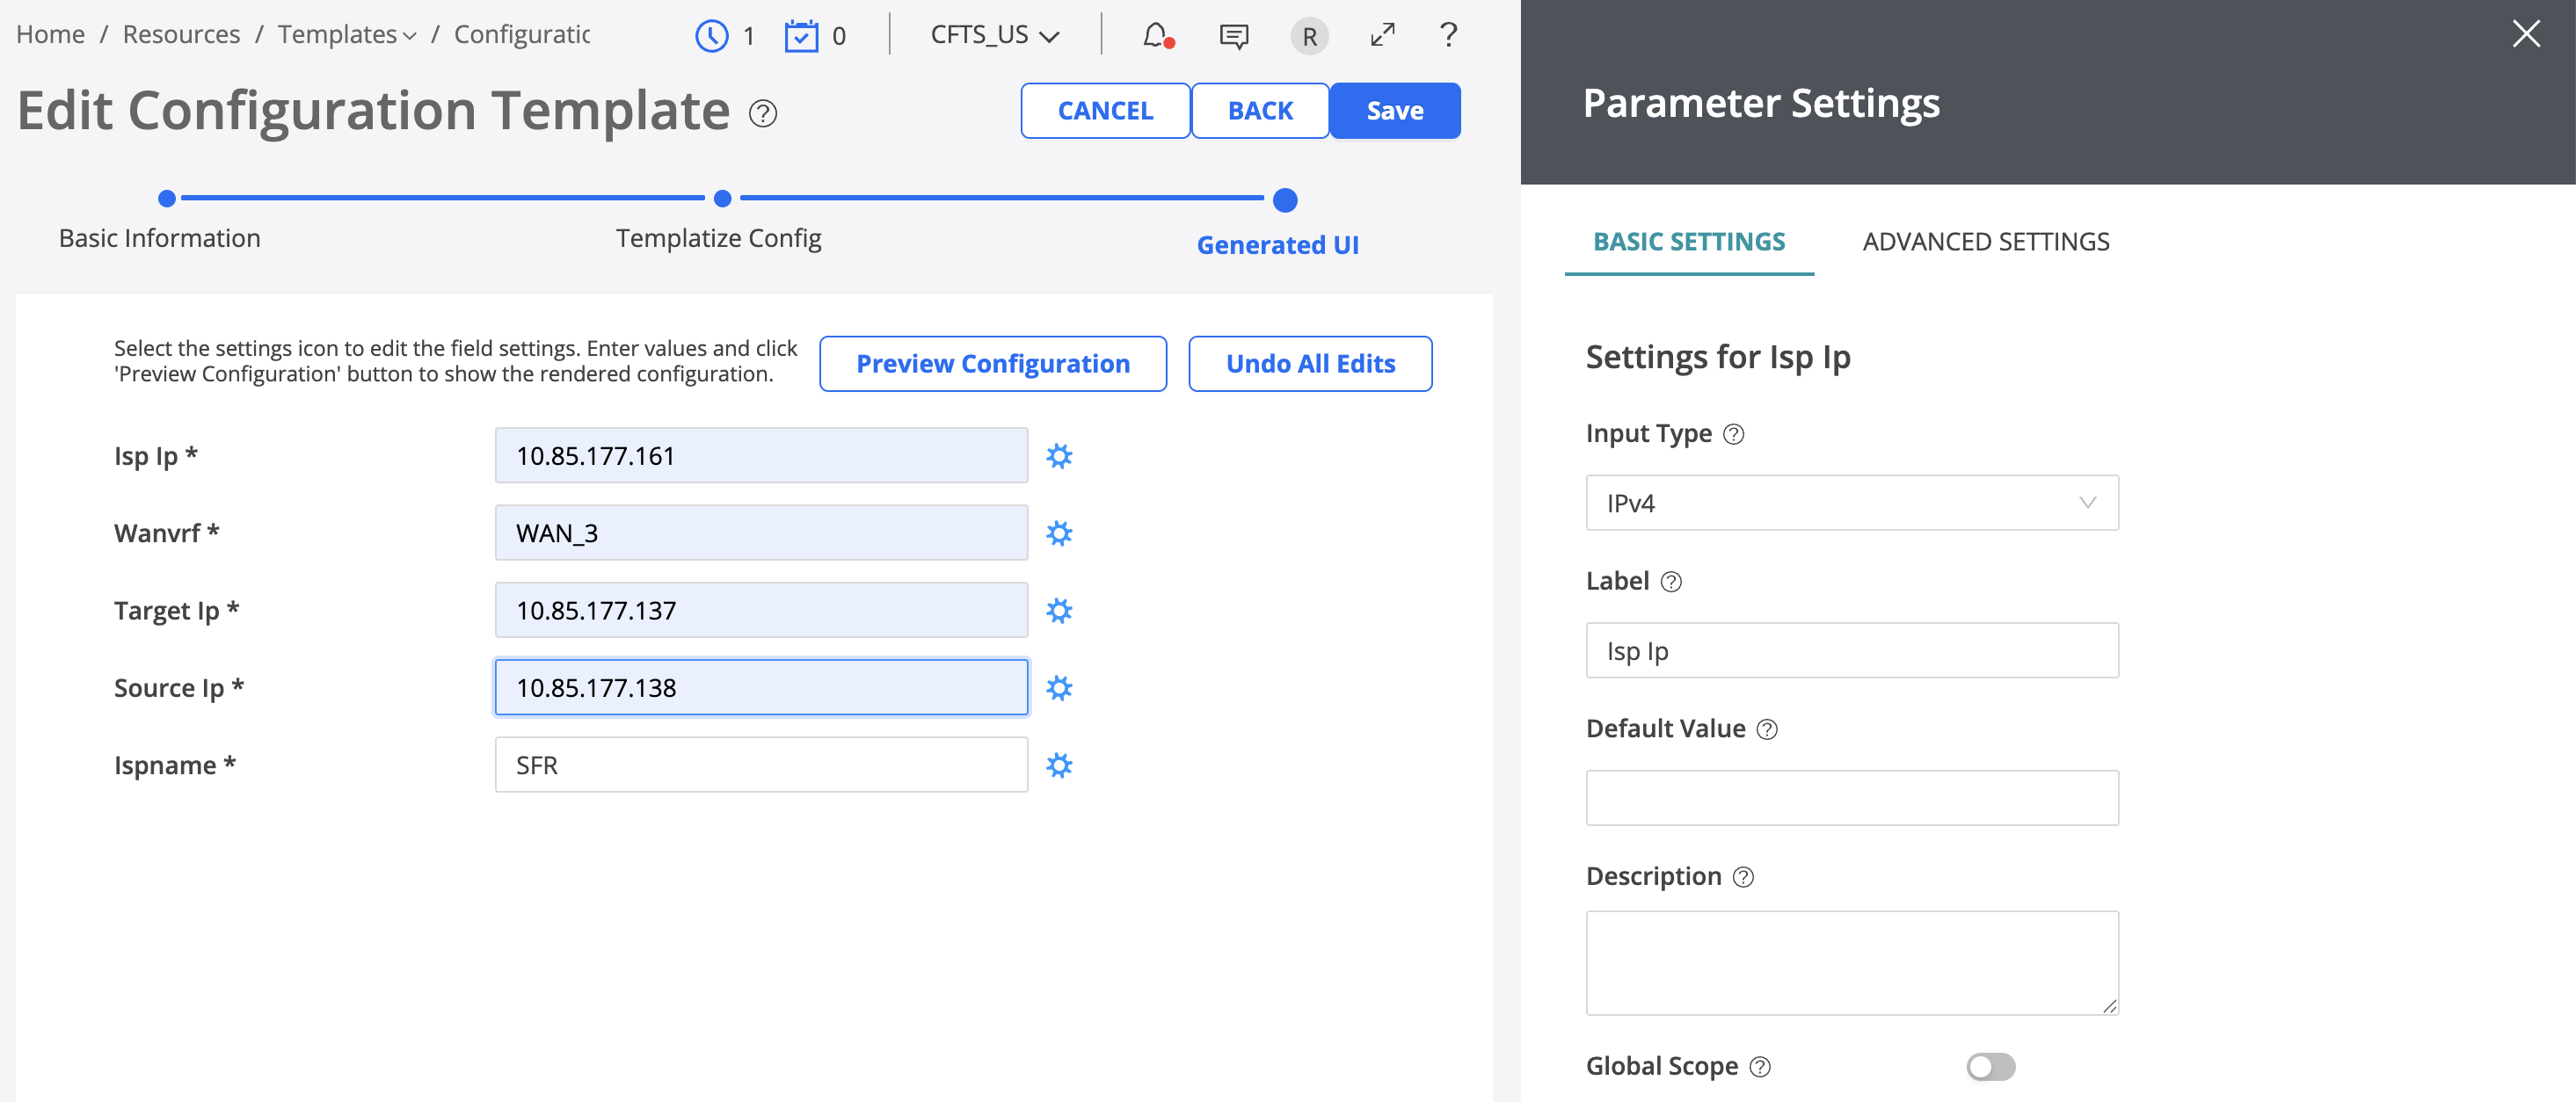This screenshot has width=2576, height=1102.
Task: Go to Home breadcrumb link
Action: click(50, 35)
